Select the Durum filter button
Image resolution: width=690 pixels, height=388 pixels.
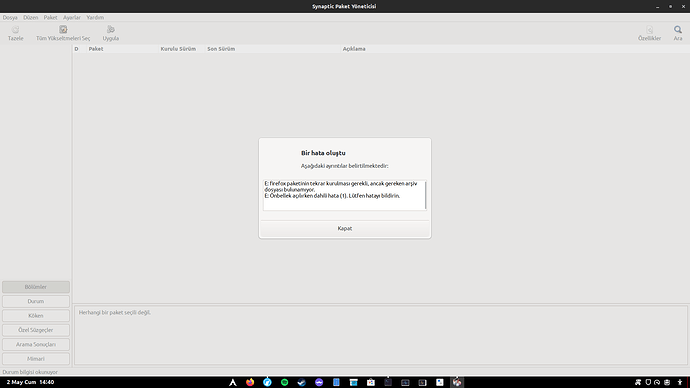coord(36,301)
